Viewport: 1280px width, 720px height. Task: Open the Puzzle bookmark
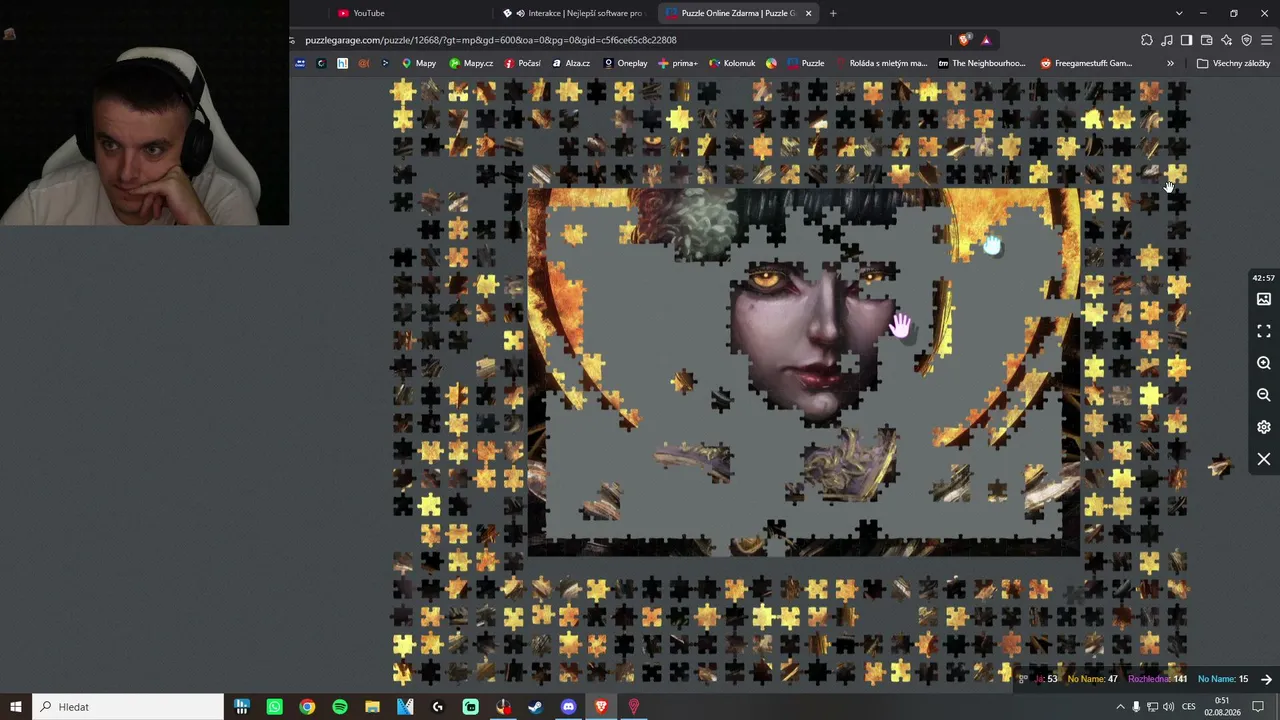(806, 63)
